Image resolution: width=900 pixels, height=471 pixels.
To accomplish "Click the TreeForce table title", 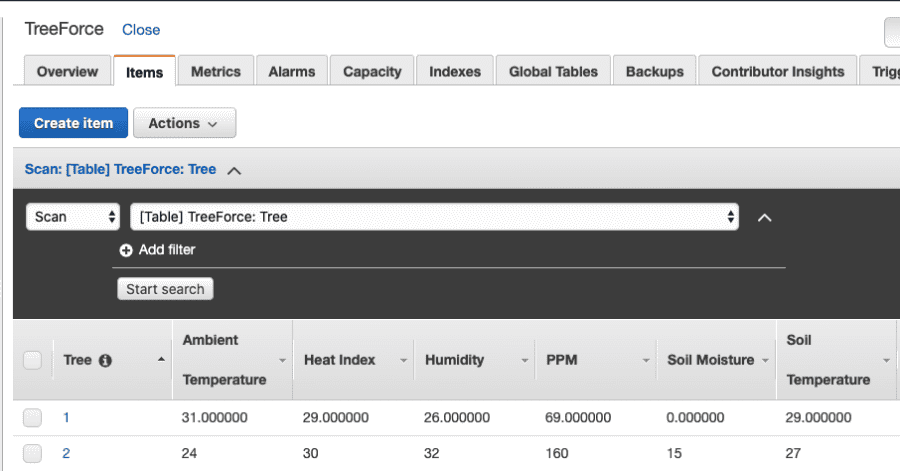I will click(x=64, y=29).
